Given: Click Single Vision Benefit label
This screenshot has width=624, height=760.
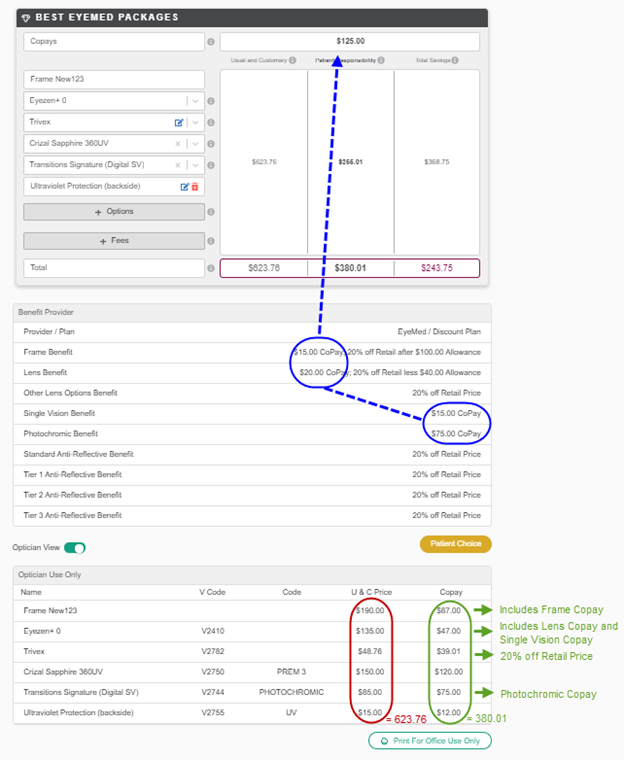Looking at the screenshot, I should (59, 413).
